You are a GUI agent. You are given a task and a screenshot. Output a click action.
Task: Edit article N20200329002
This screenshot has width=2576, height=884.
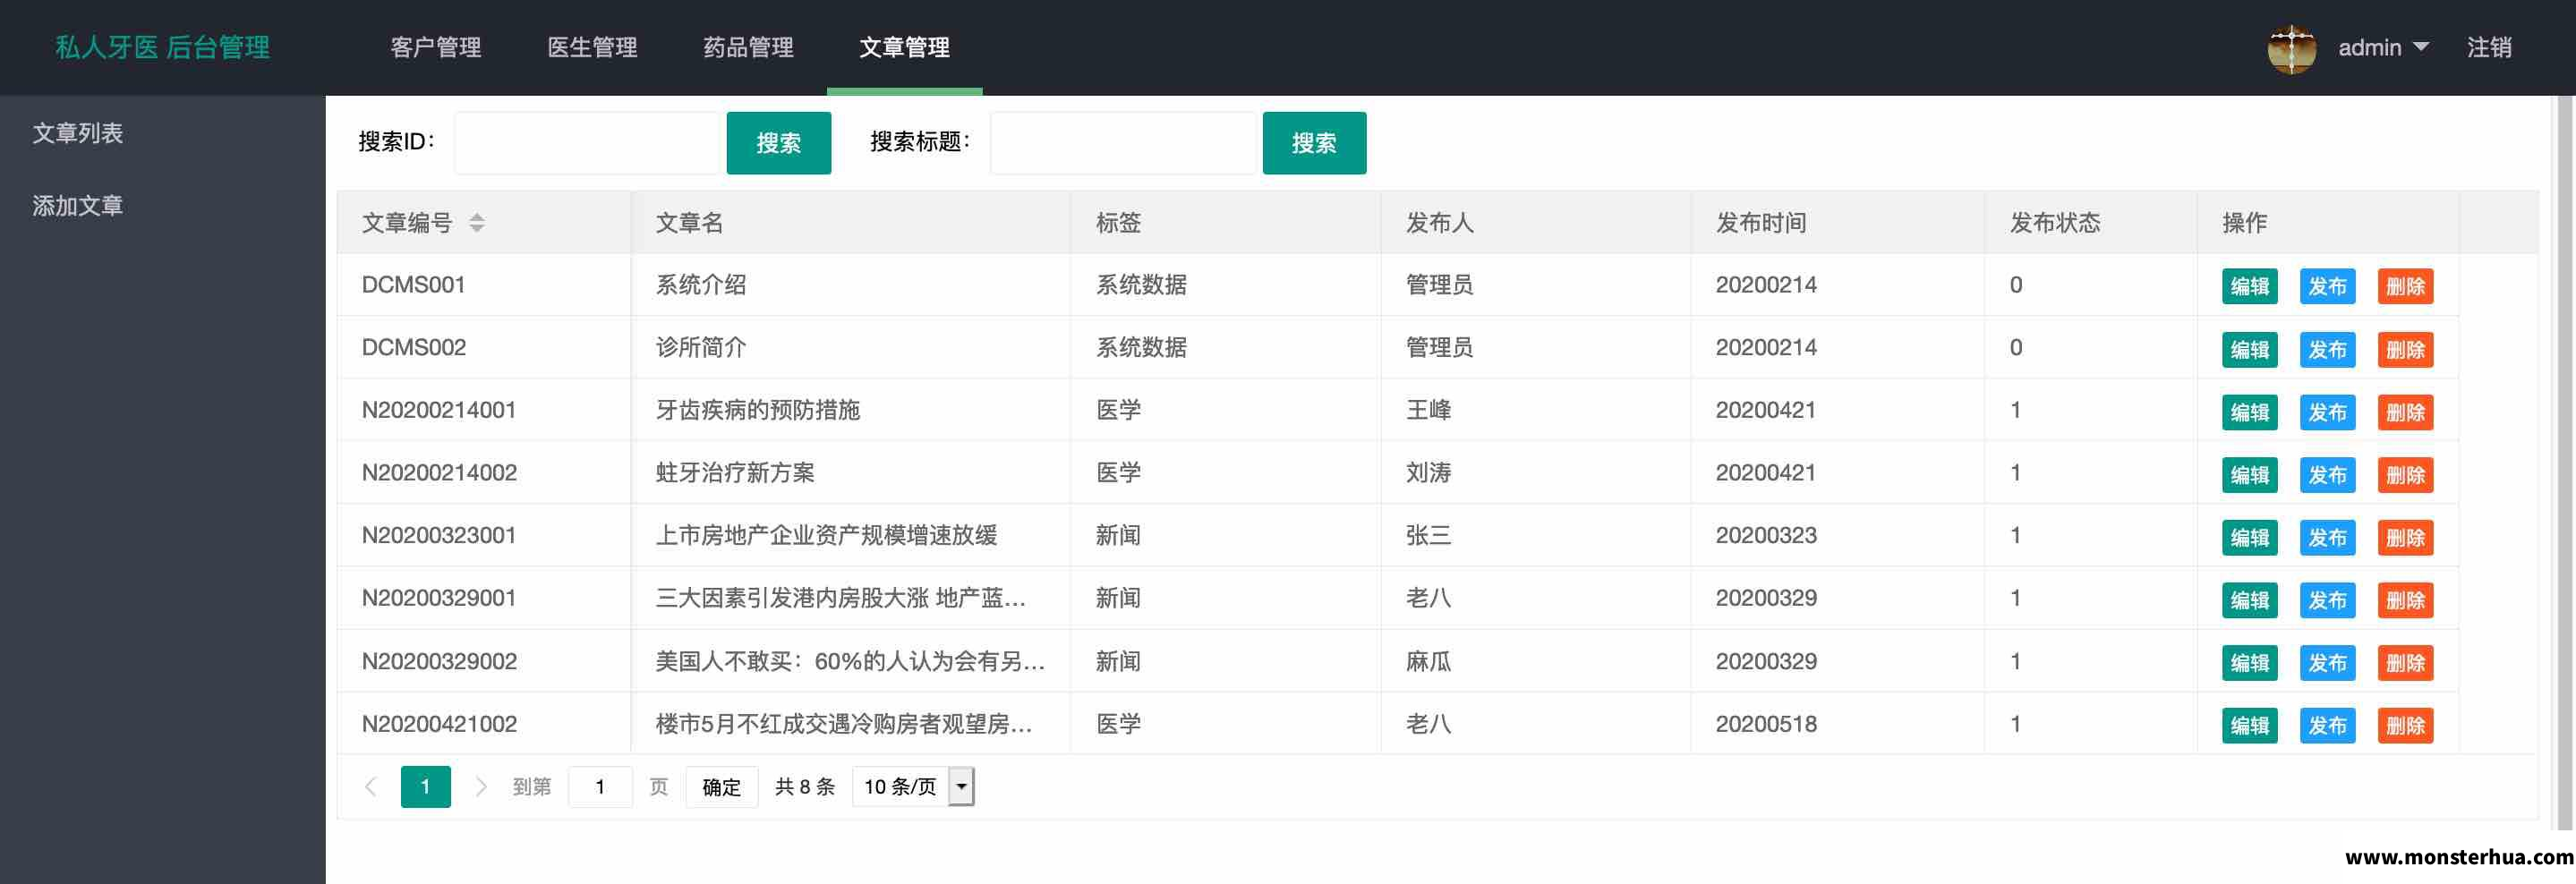(2250, 663)
